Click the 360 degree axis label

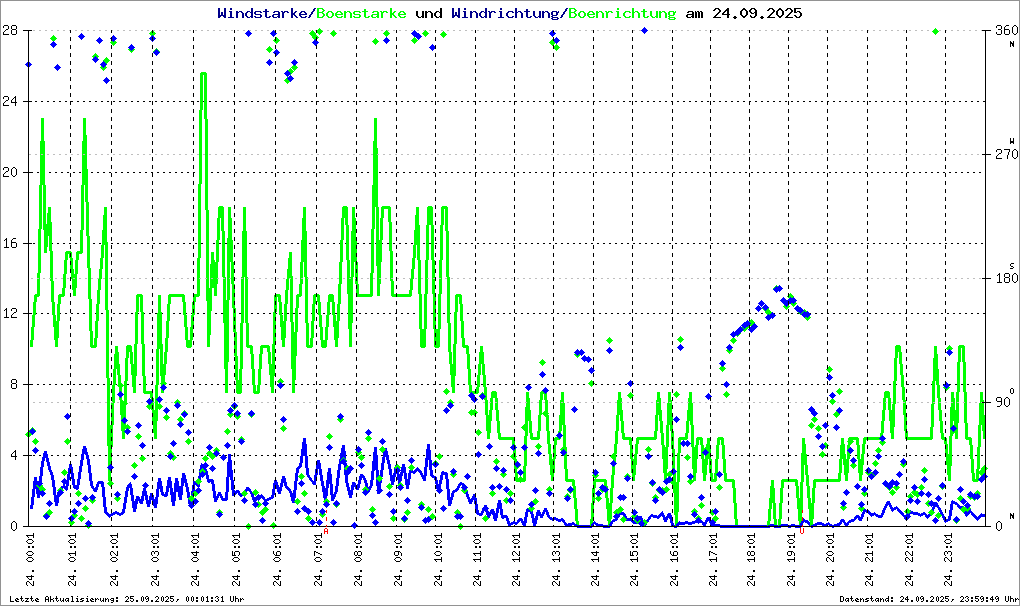[1007, 30]
